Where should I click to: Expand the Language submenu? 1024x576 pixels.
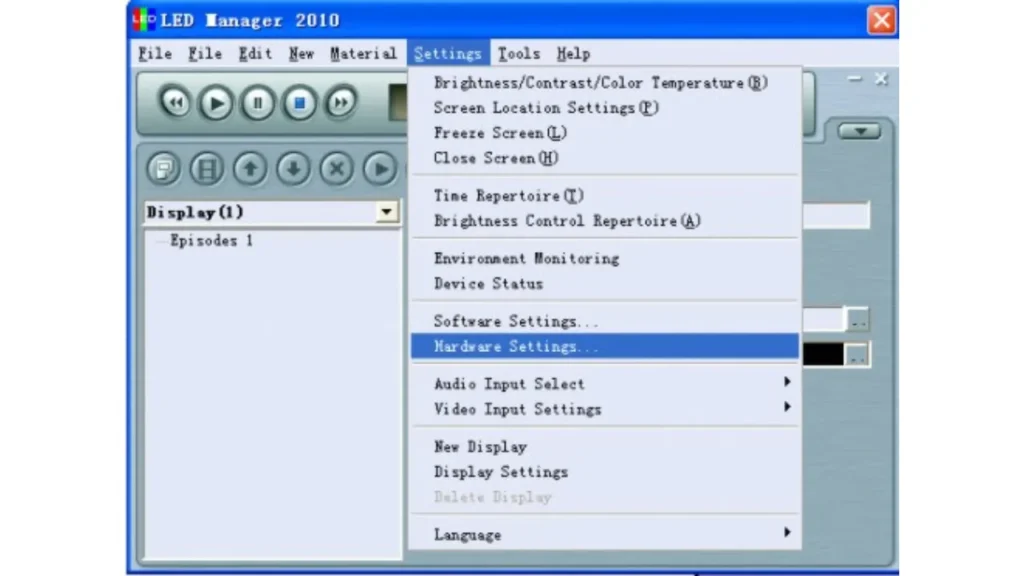(467, 534)
